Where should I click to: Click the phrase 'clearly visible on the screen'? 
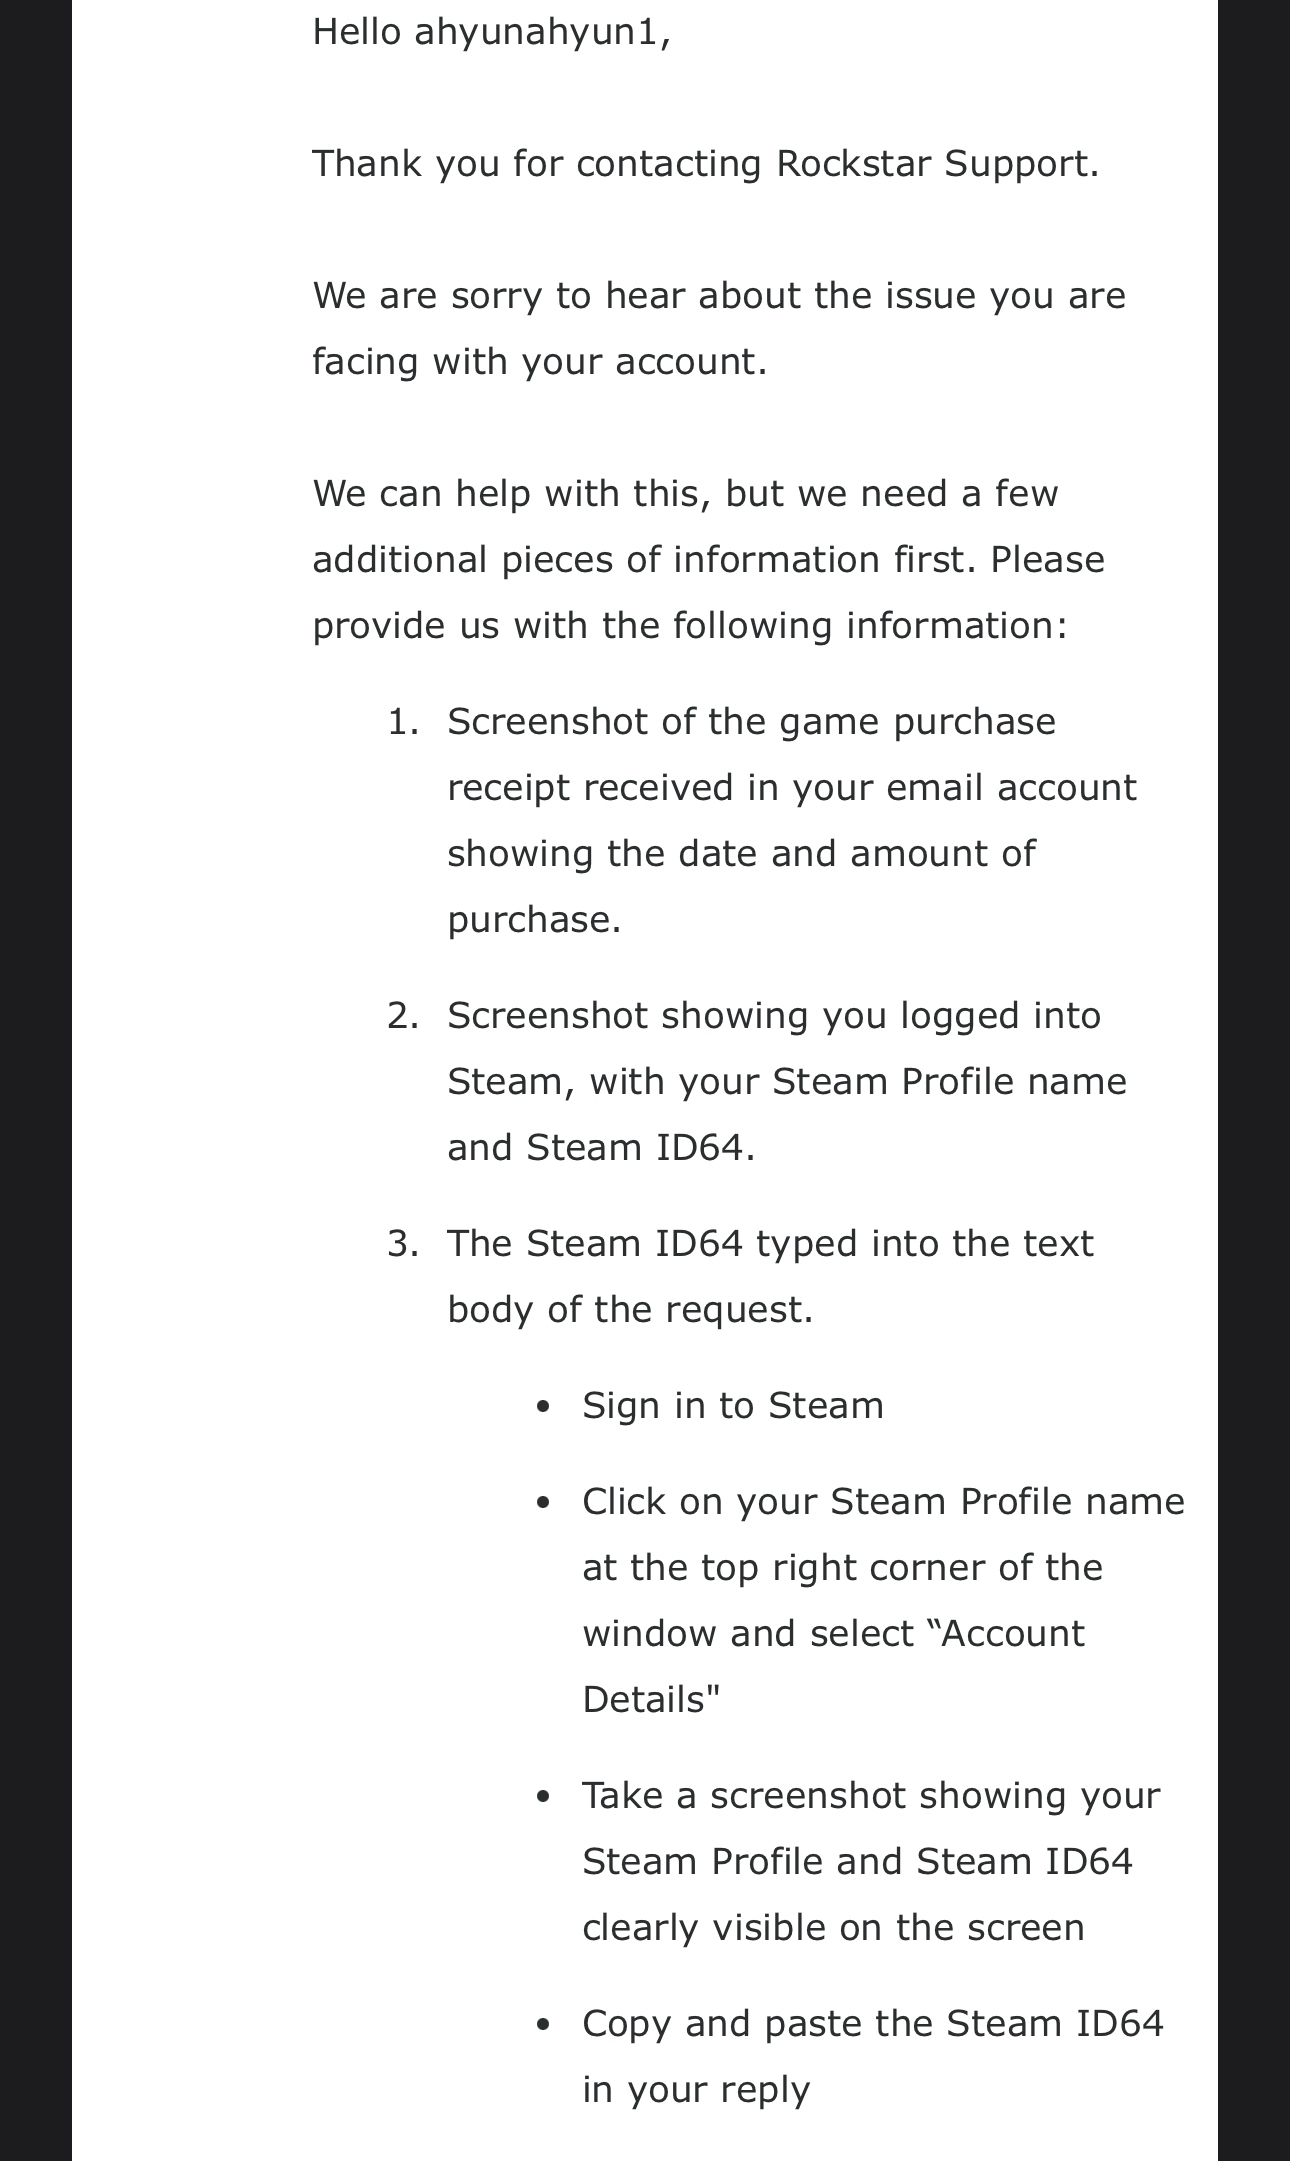pos(833,1927)
